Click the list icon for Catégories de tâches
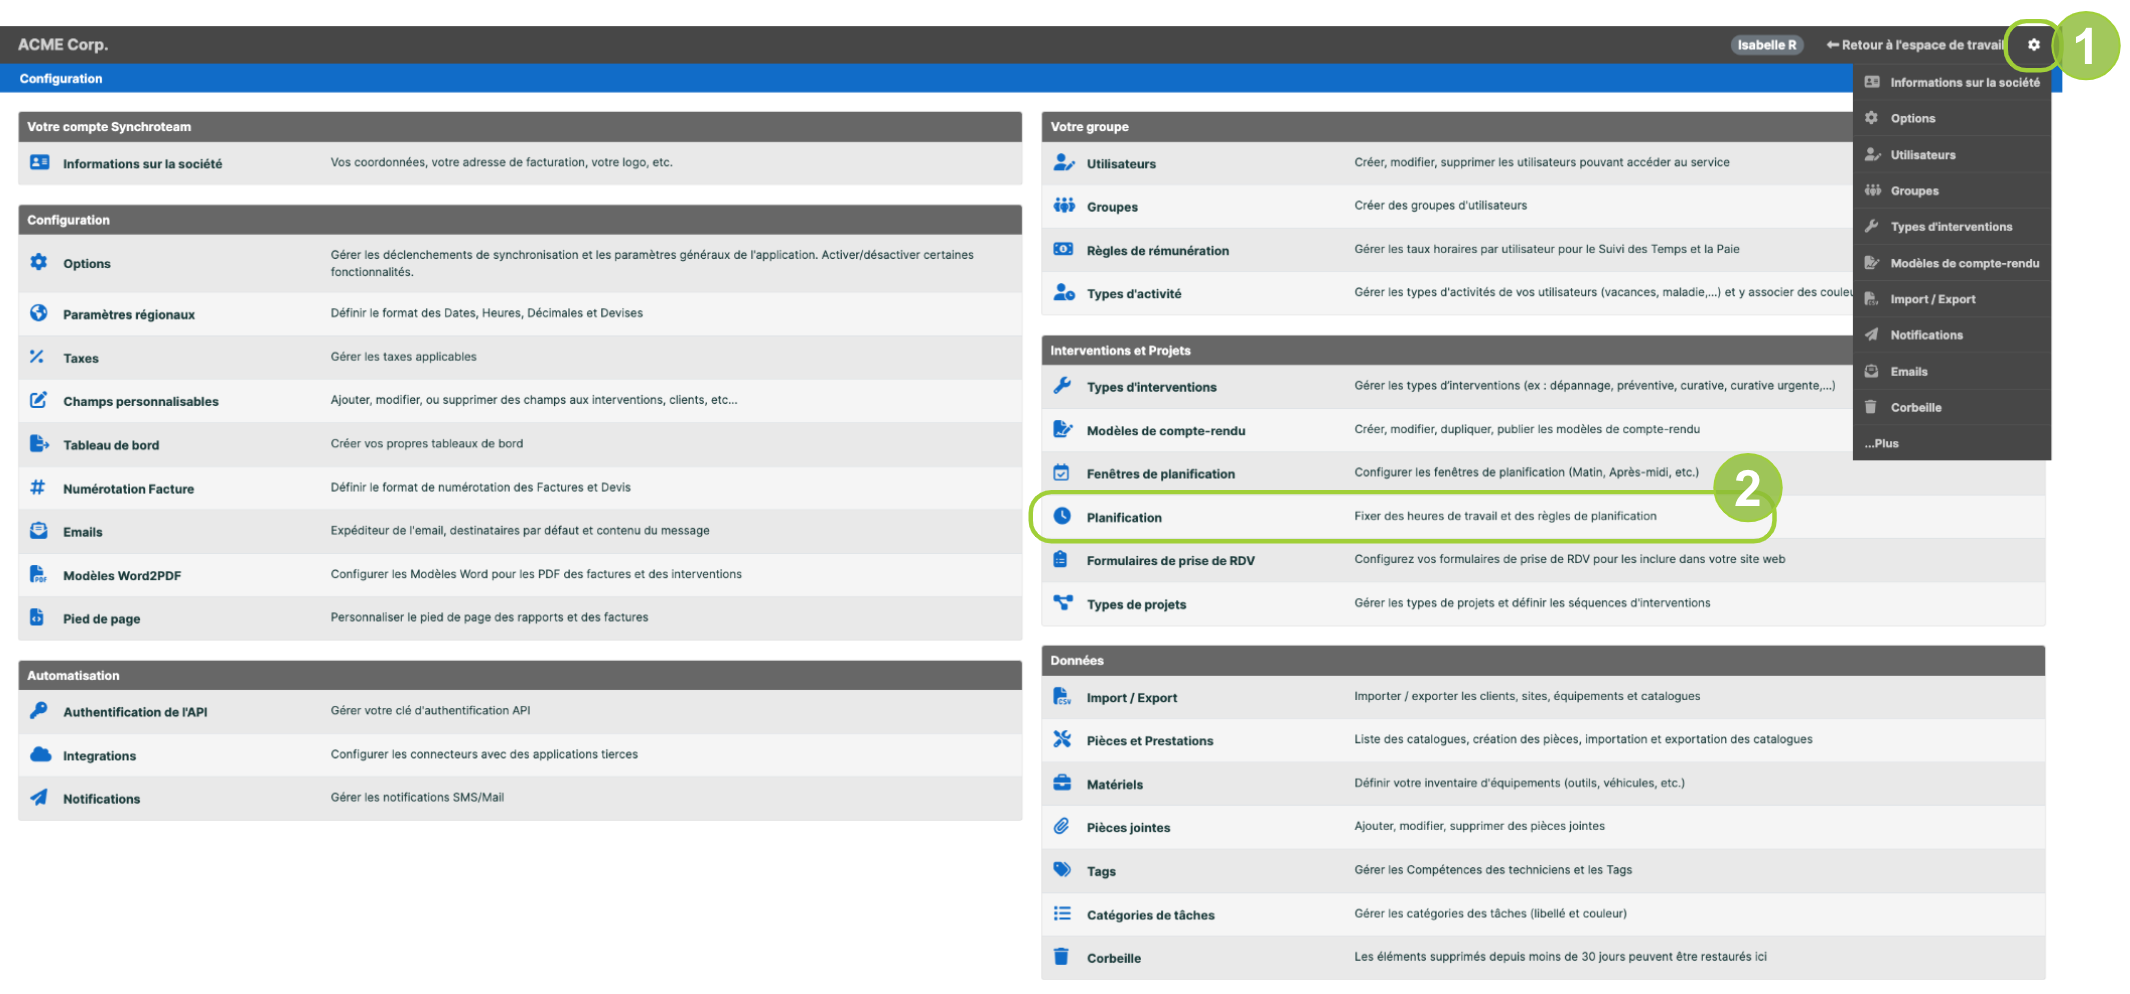The width and height of the screenshot is (2130, 994). (1062, 913)
